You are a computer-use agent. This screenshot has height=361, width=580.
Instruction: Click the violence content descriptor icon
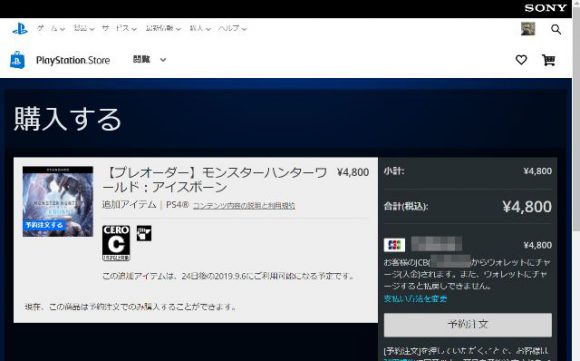tap(144, 233)
